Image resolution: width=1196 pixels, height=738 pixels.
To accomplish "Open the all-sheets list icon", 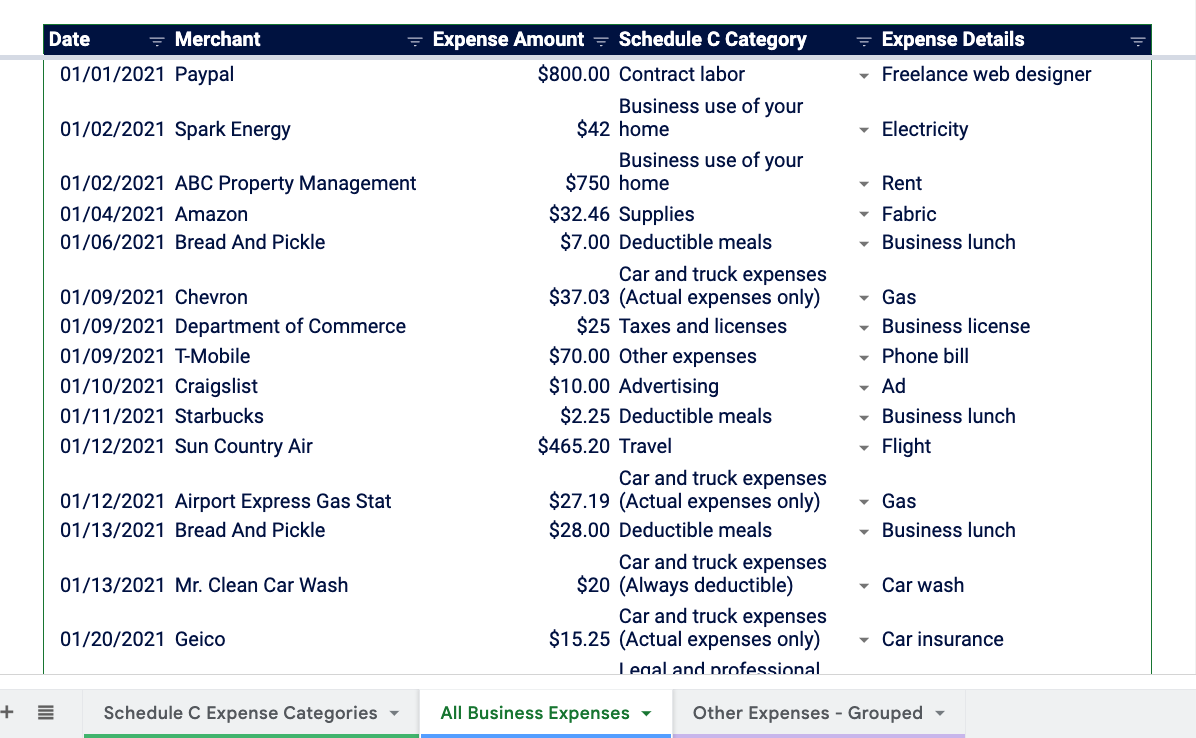I will [x=44, y=711].
